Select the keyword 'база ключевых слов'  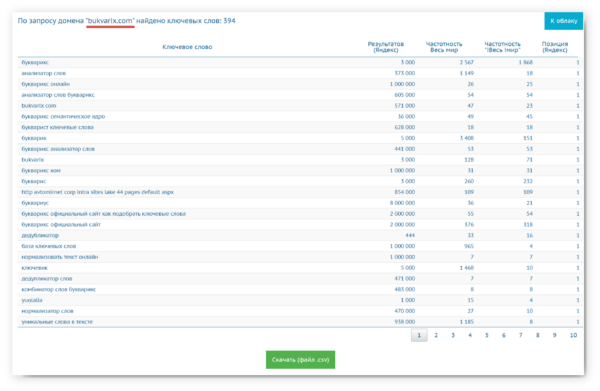(49, 246)
